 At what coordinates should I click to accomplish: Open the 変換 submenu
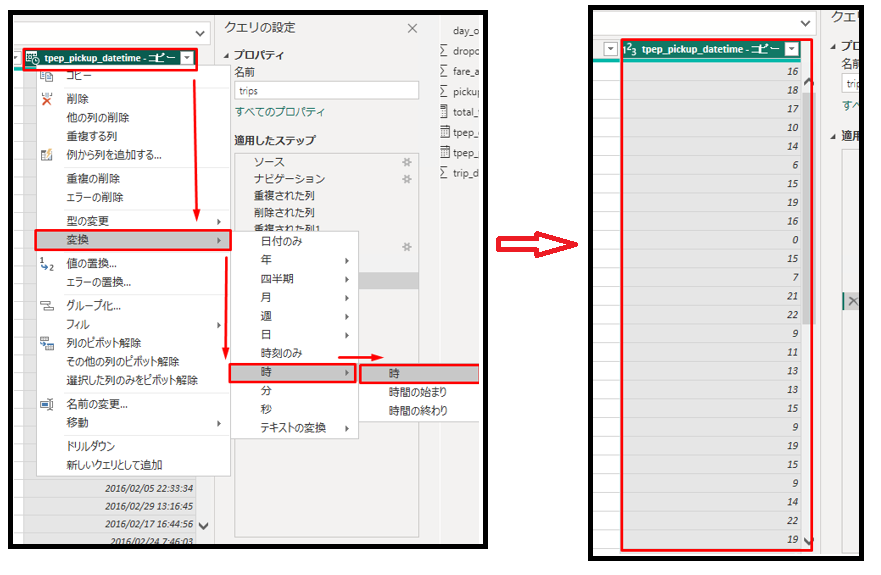133,240
